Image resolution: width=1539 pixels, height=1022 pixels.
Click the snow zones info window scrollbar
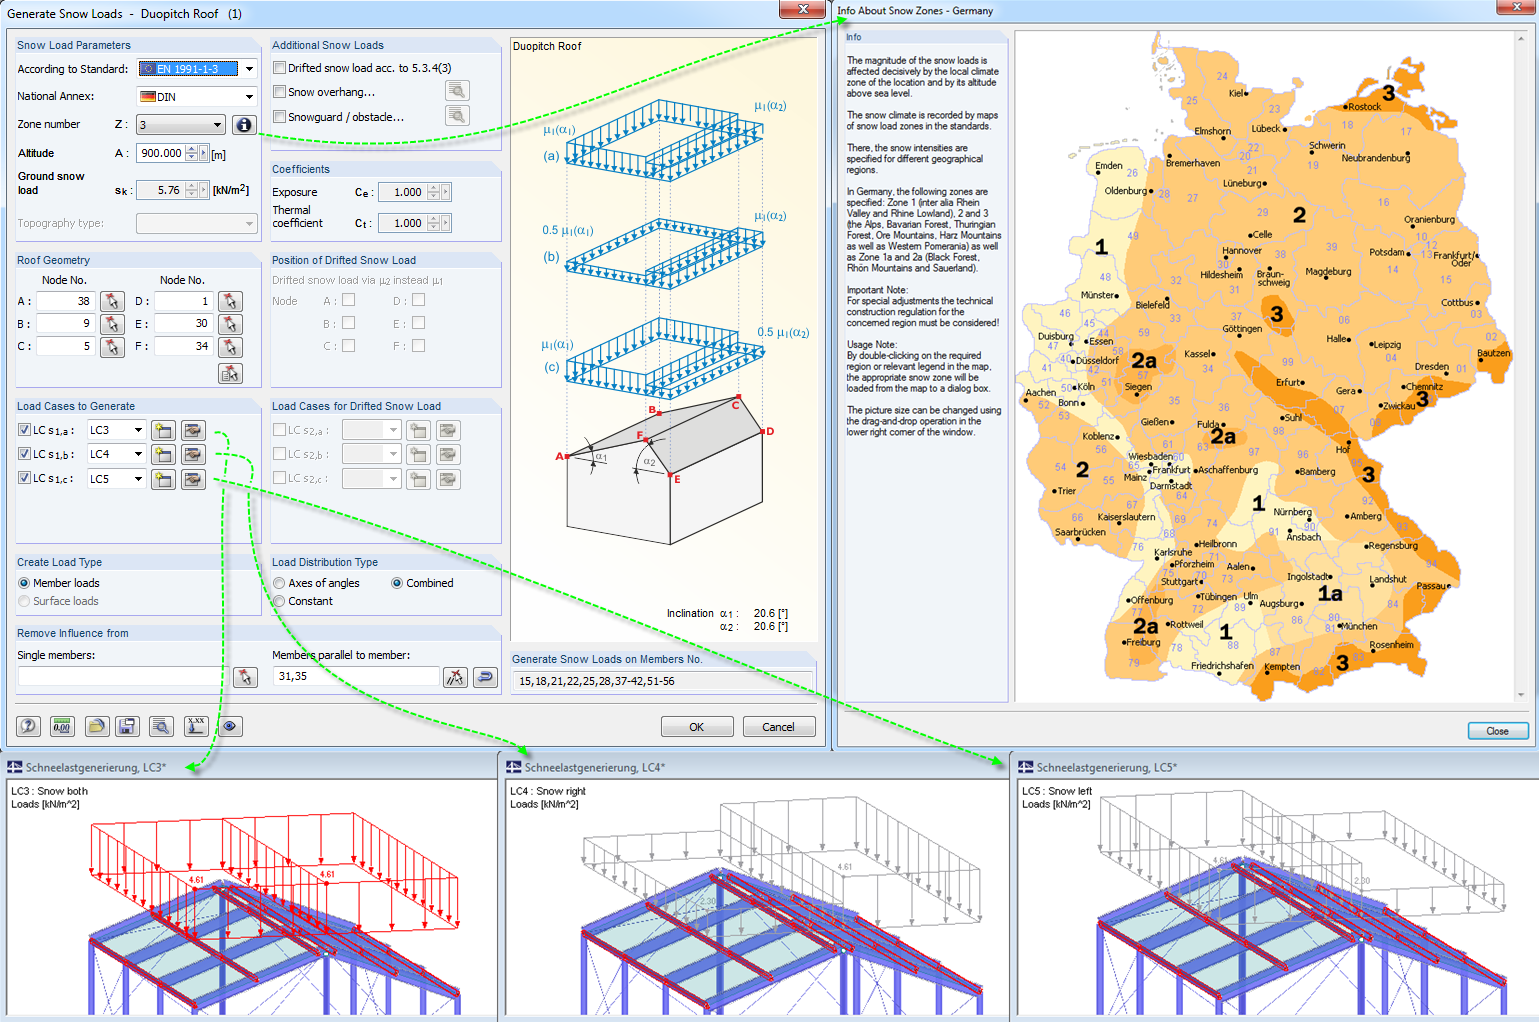point(1521,367)
